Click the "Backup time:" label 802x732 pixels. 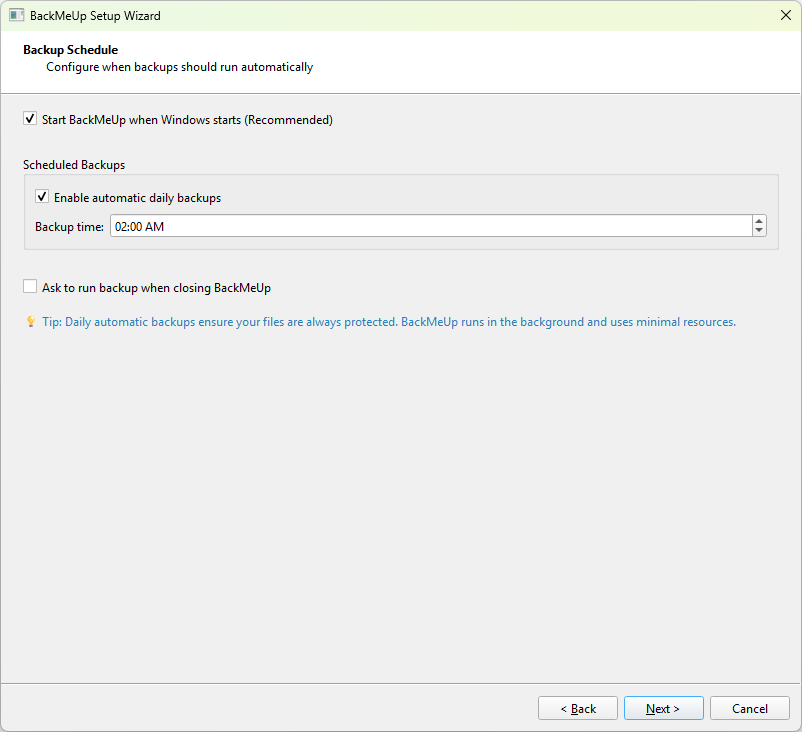coord(70,226)
